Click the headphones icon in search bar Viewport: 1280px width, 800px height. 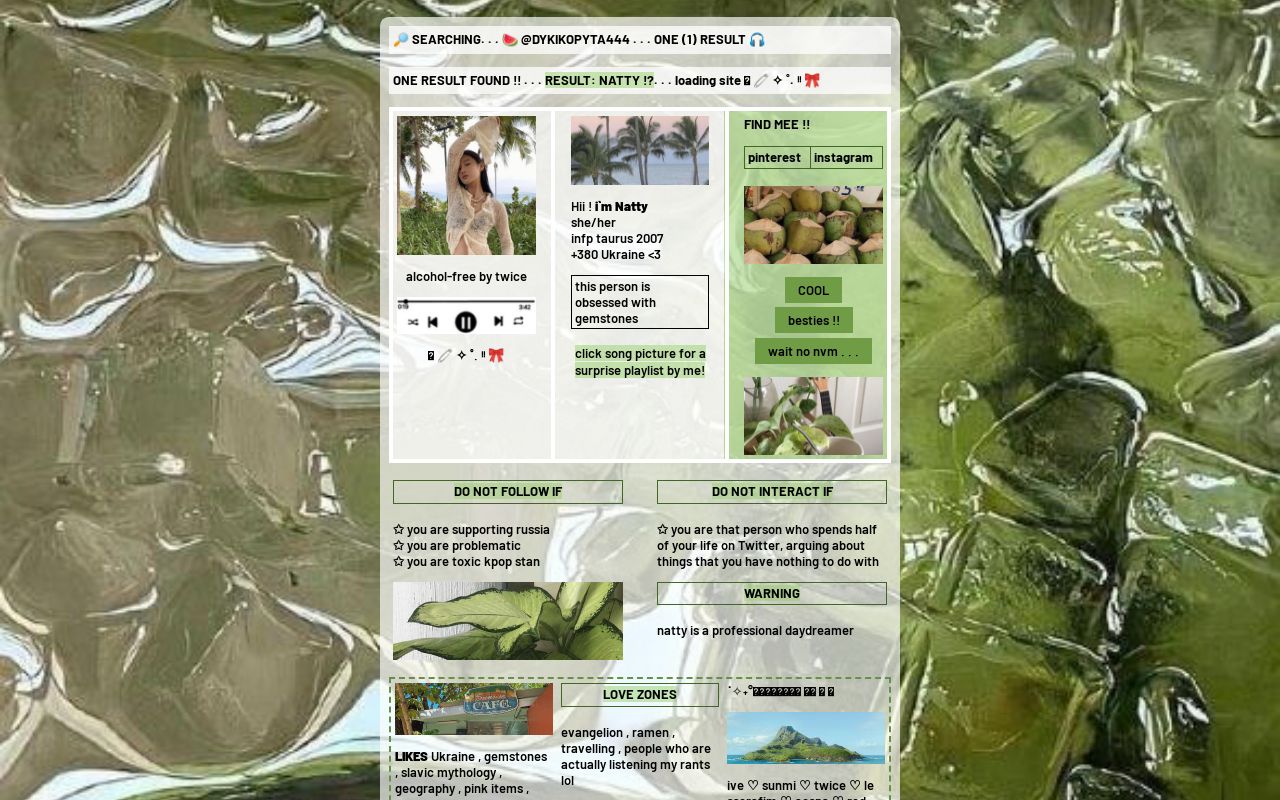pyautogui.click(x=757, y=40)
